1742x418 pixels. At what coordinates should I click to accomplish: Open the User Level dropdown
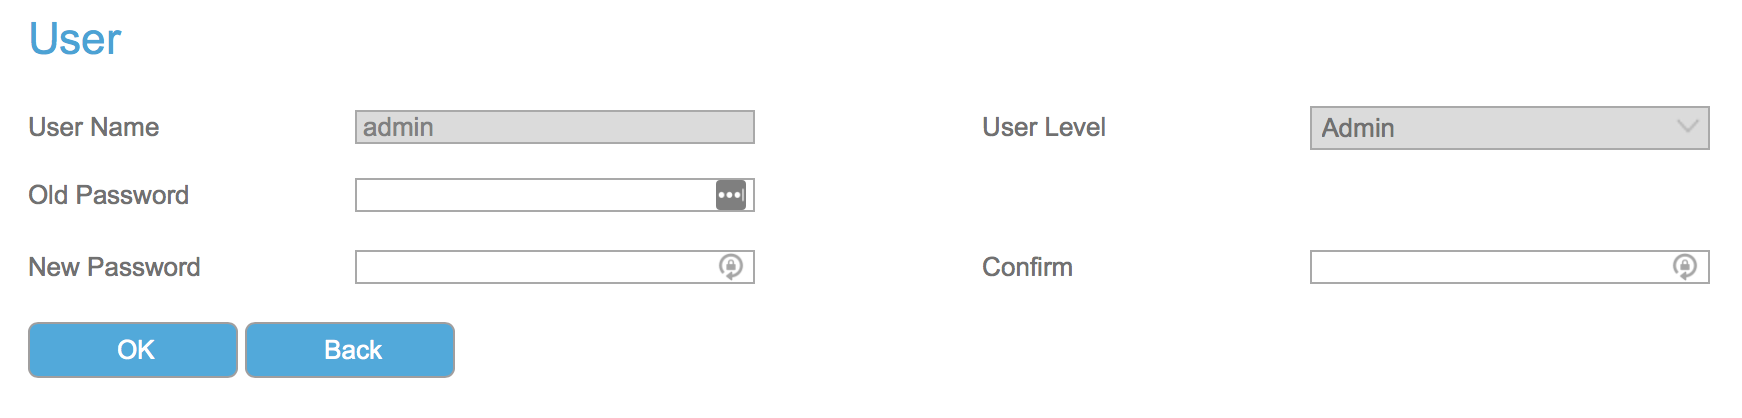point(1508,128)
